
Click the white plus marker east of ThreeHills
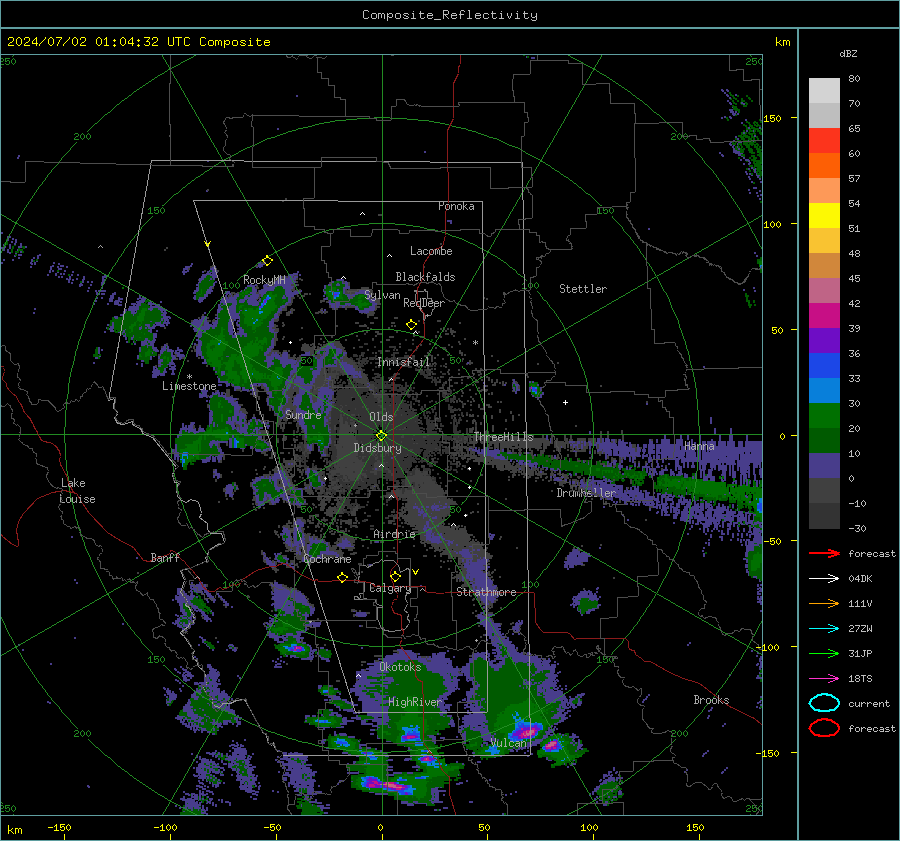point(565,402)
